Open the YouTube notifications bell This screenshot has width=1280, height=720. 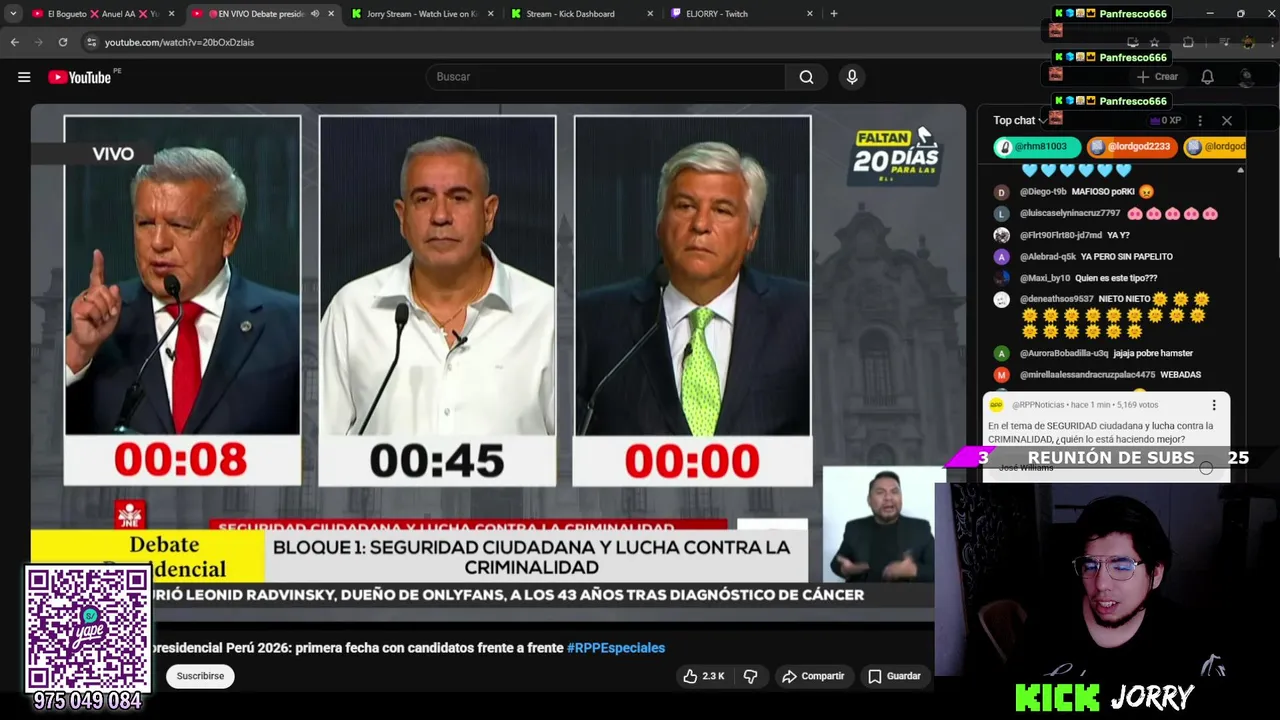[1207, 77]
